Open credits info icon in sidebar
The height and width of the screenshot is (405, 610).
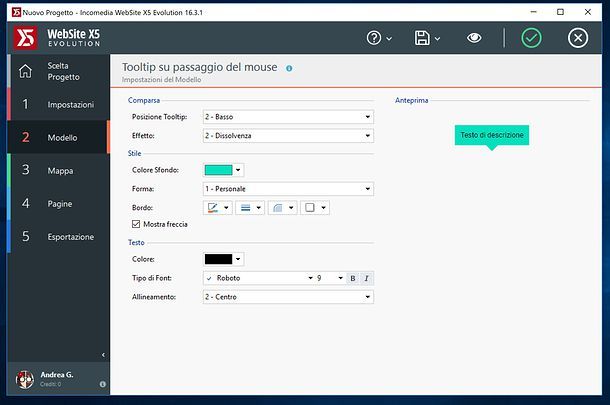click(103, 384)
